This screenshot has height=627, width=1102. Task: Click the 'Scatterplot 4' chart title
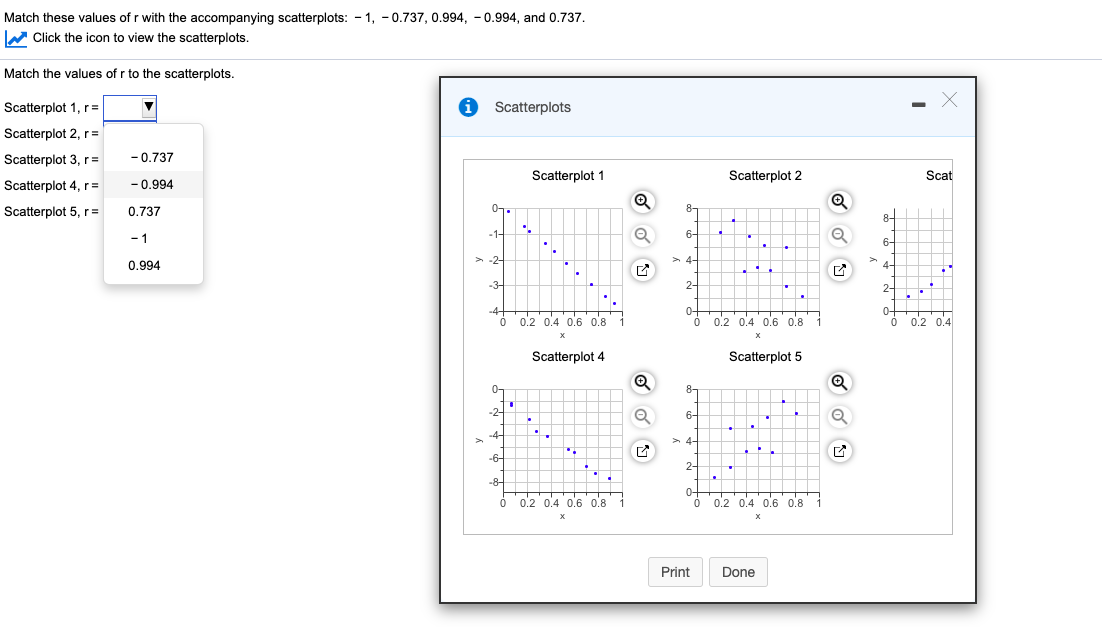pos(568,356)
